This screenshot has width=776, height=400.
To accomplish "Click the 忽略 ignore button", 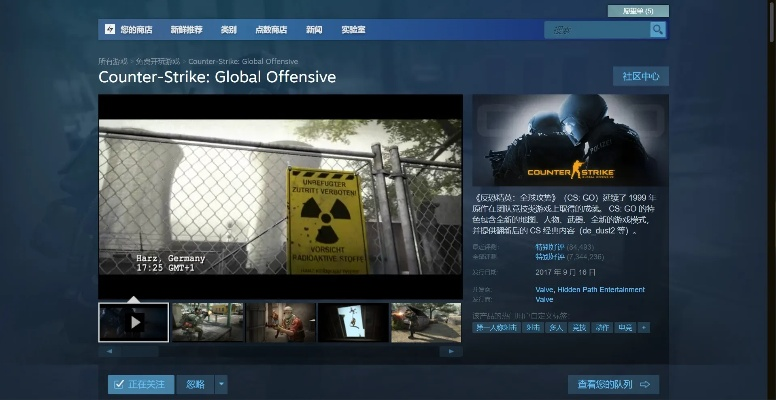I will 195,384.
